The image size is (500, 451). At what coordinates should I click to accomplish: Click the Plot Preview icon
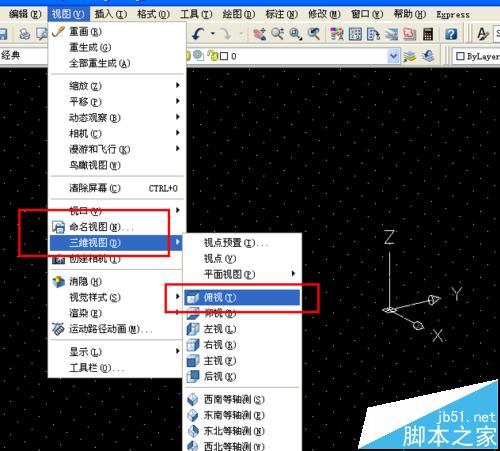42,34
